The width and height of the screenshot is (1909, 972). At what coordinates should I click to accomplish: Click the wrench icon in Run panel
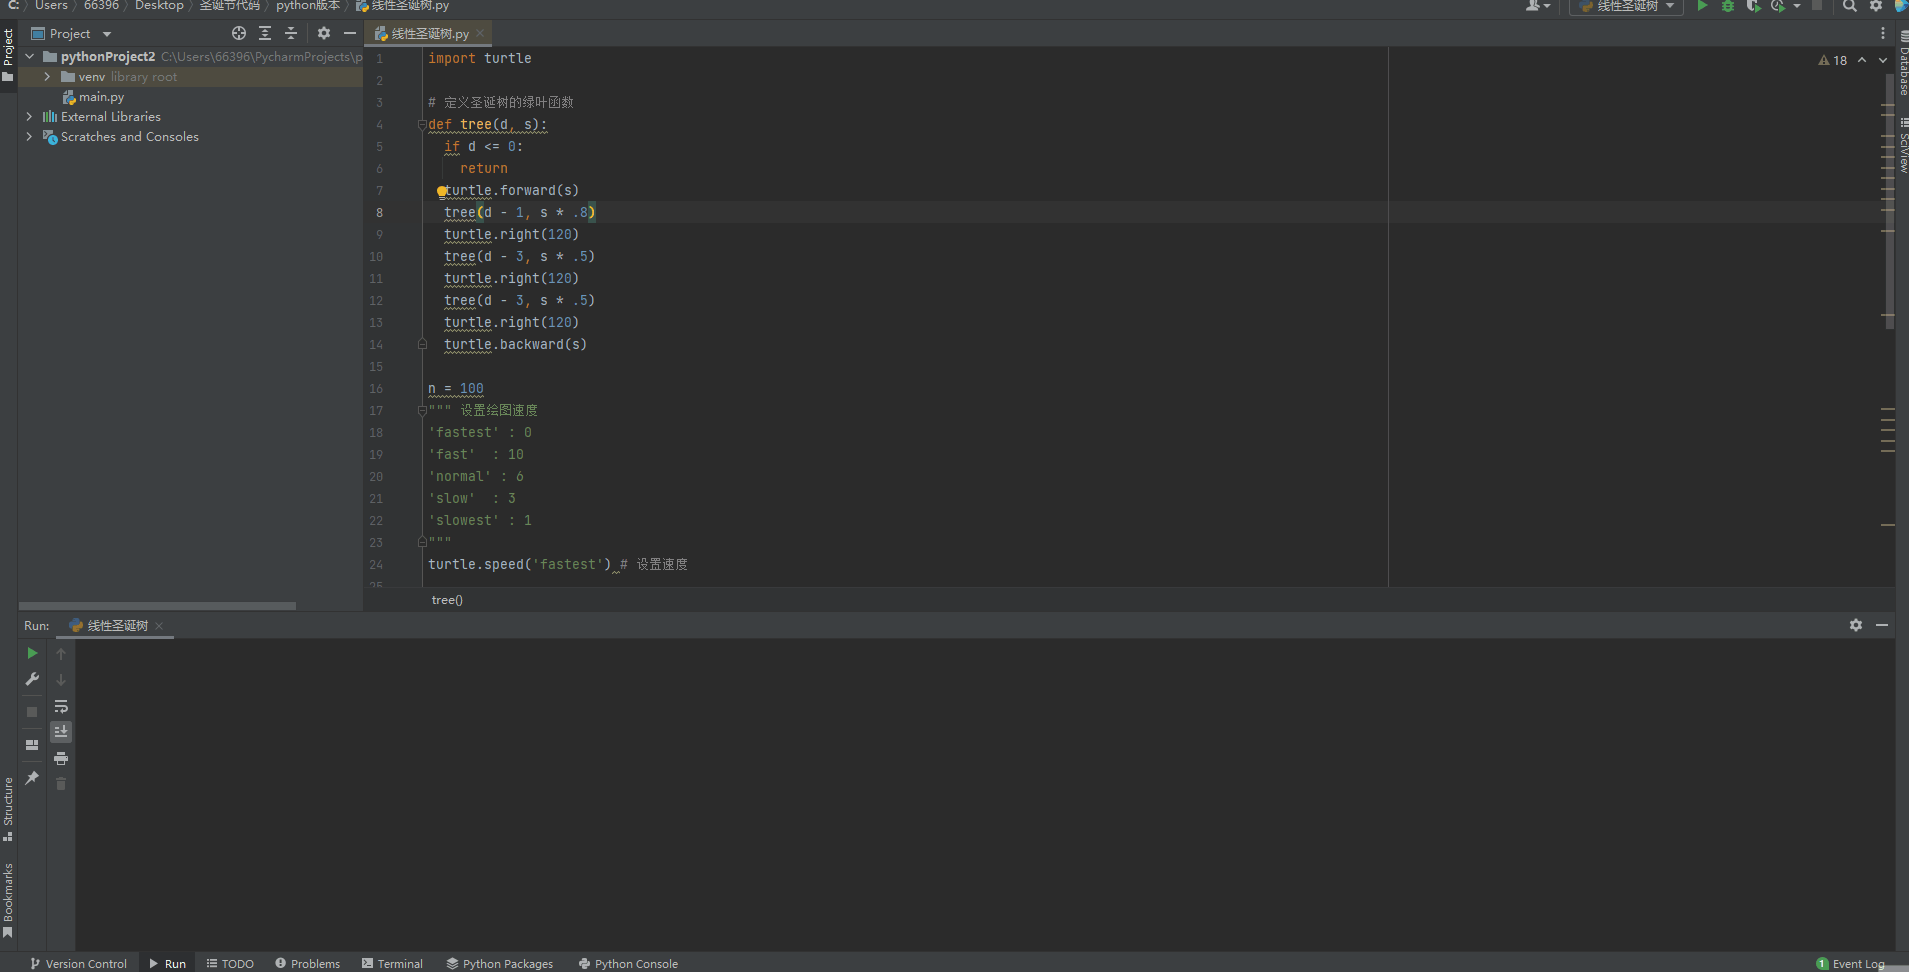(x=32, y=679)
